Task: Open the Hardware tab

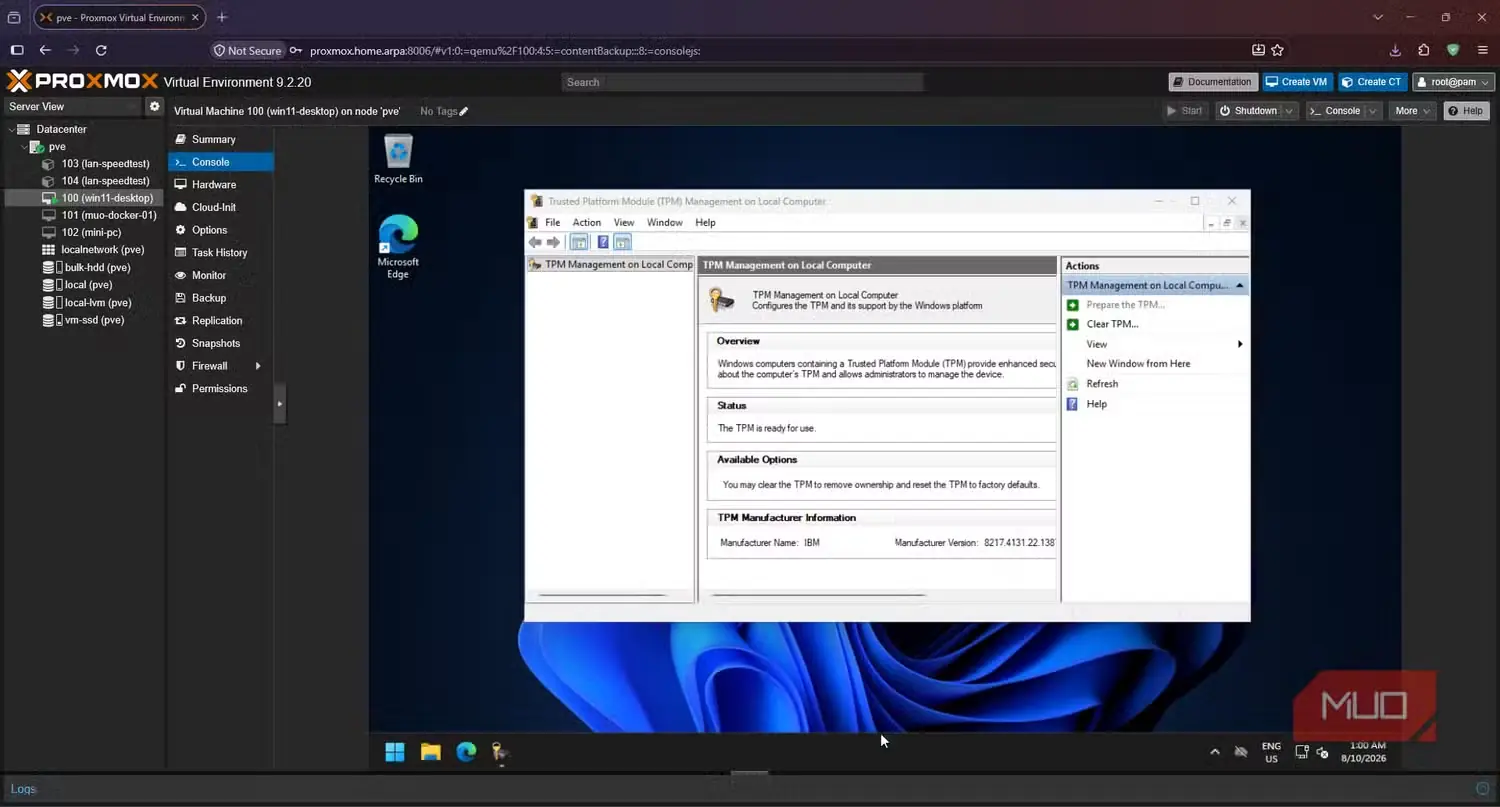Action: point(221,185)
